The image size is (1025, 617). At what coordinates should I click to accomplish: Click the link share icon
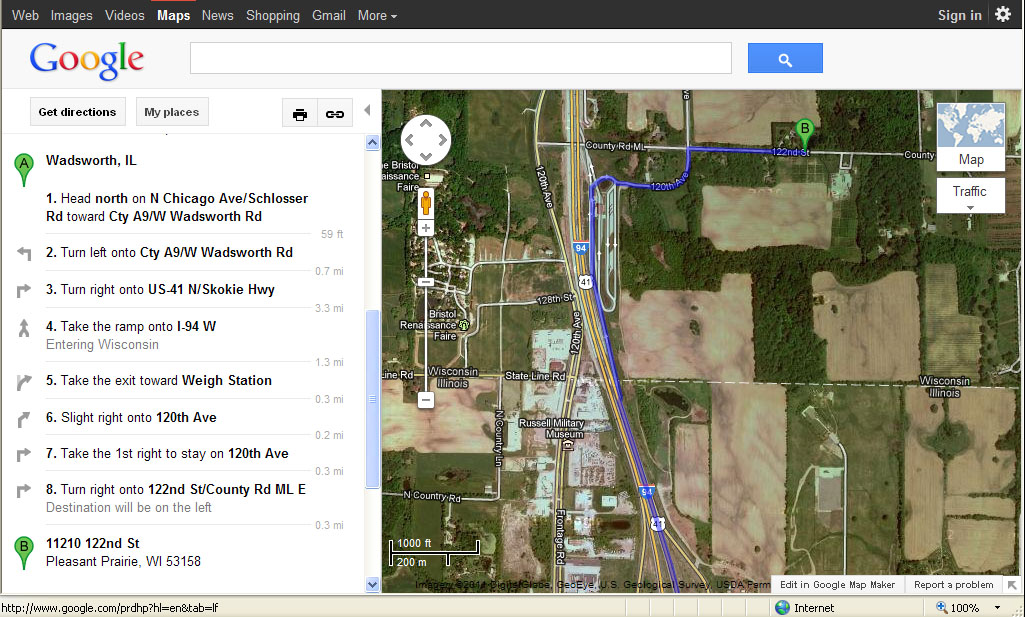click(335, 114)
